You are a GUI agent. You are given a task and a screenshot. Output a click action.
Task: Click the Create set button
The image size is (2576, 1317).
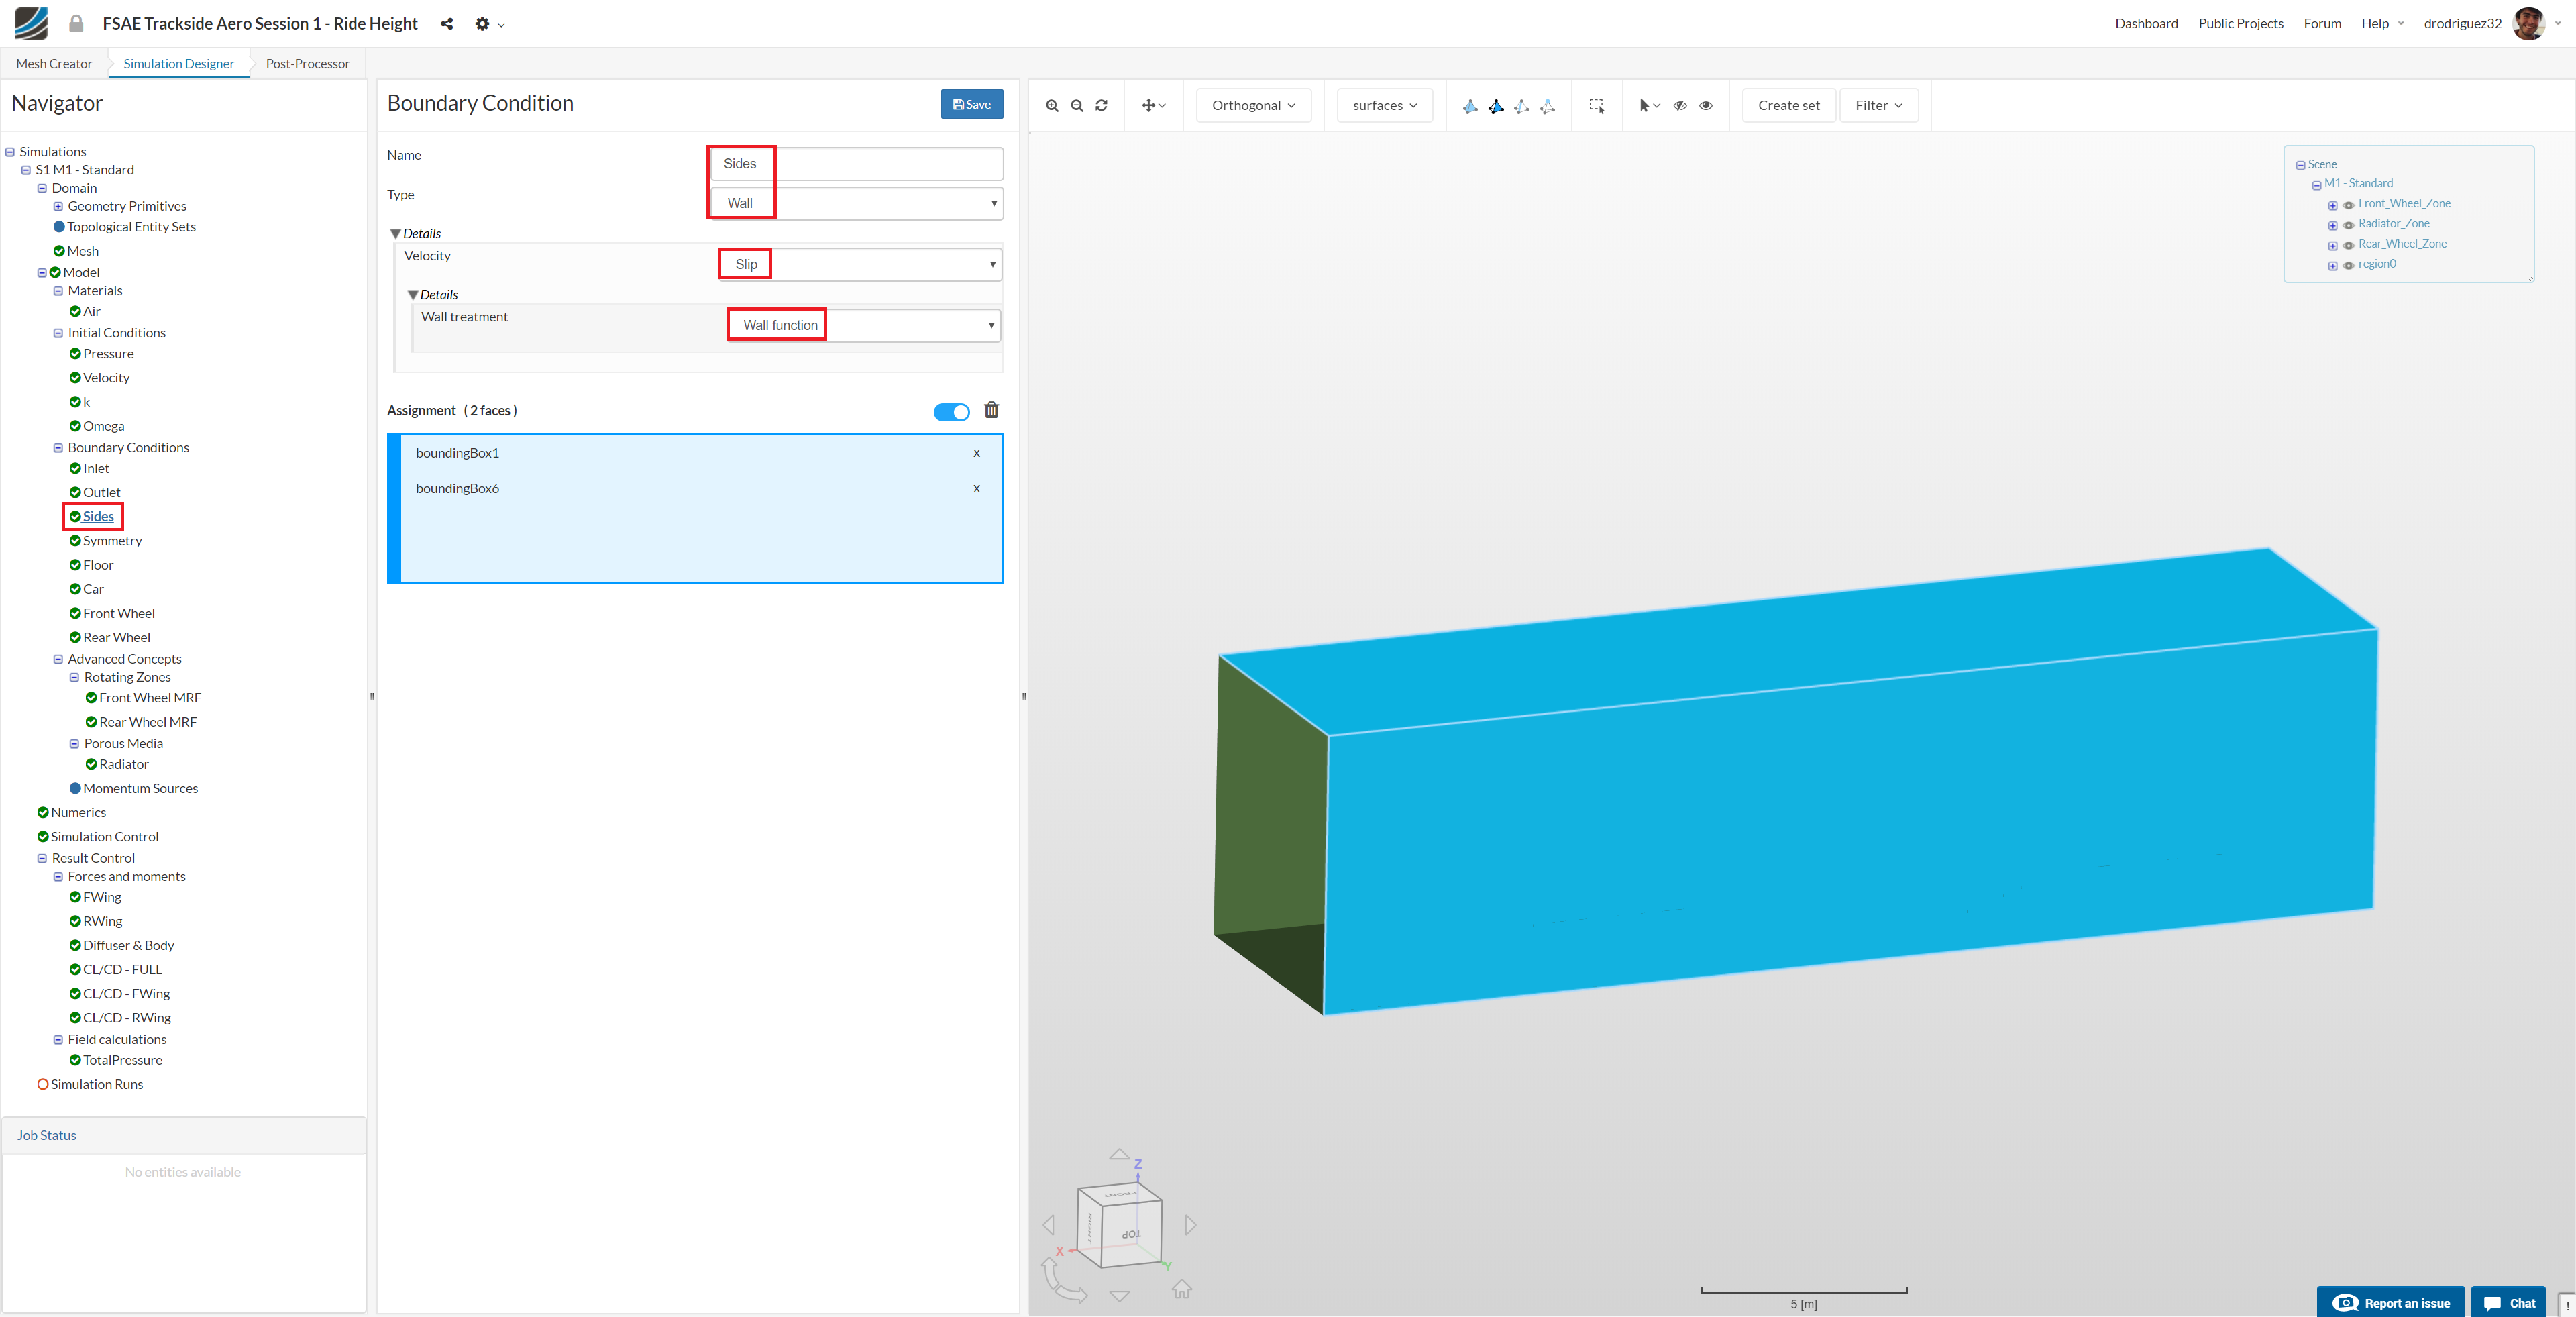[1788, 105]
